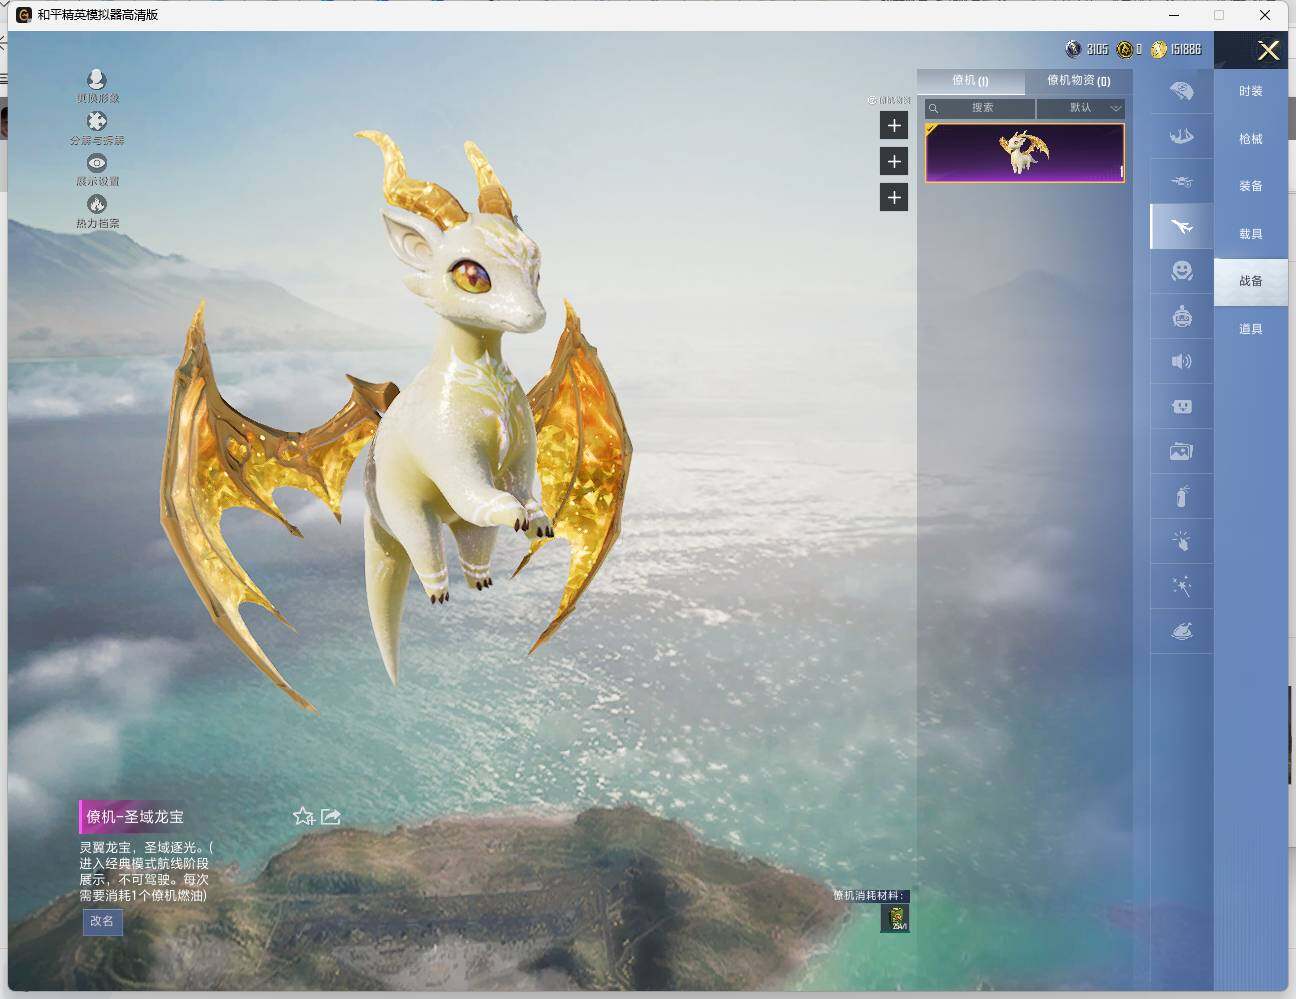1296x999 pixels.
Task: Open the 时装 fashion menu
Action: [x=1251, y=91]
